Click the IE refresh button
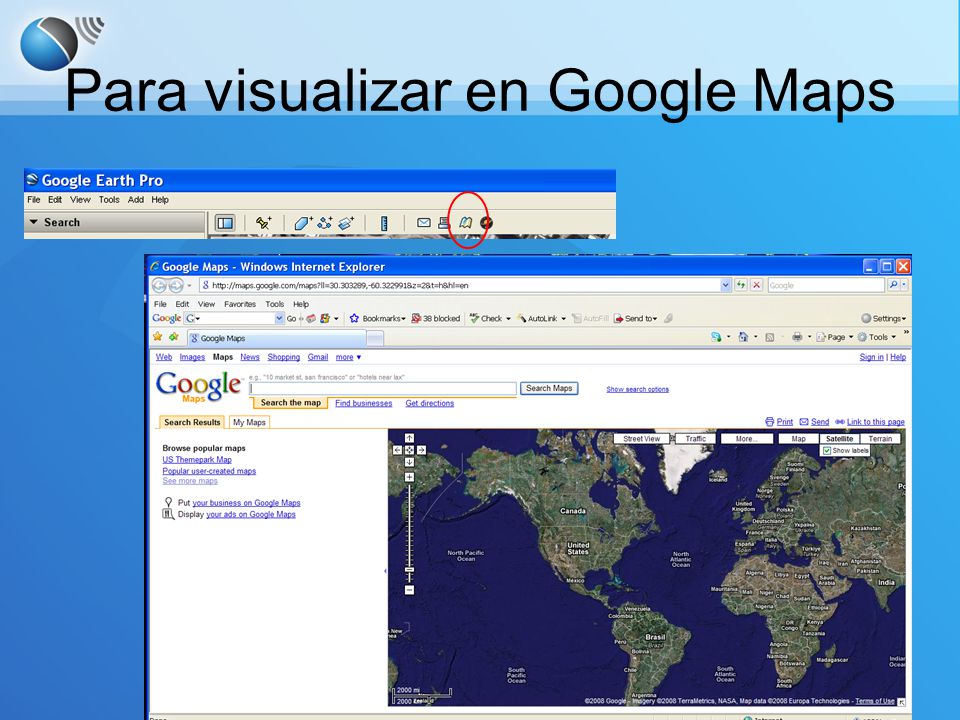 point(741,285)
